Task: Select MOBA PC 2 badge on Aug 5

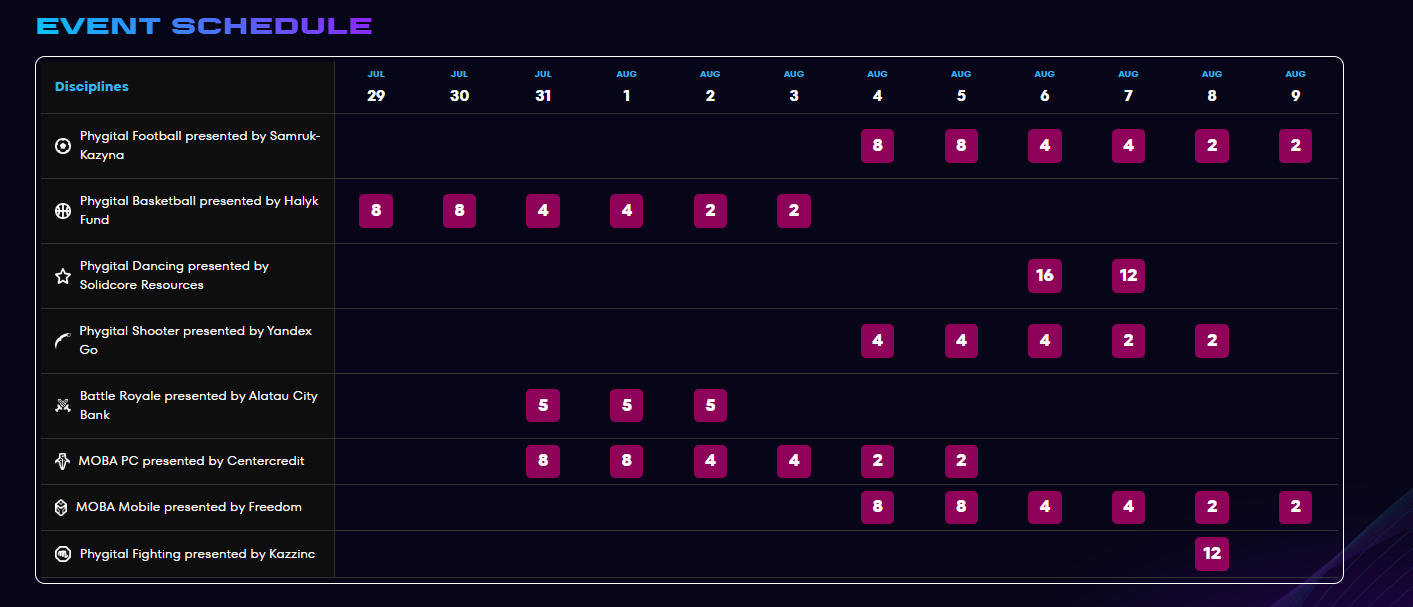Action: 961,461
